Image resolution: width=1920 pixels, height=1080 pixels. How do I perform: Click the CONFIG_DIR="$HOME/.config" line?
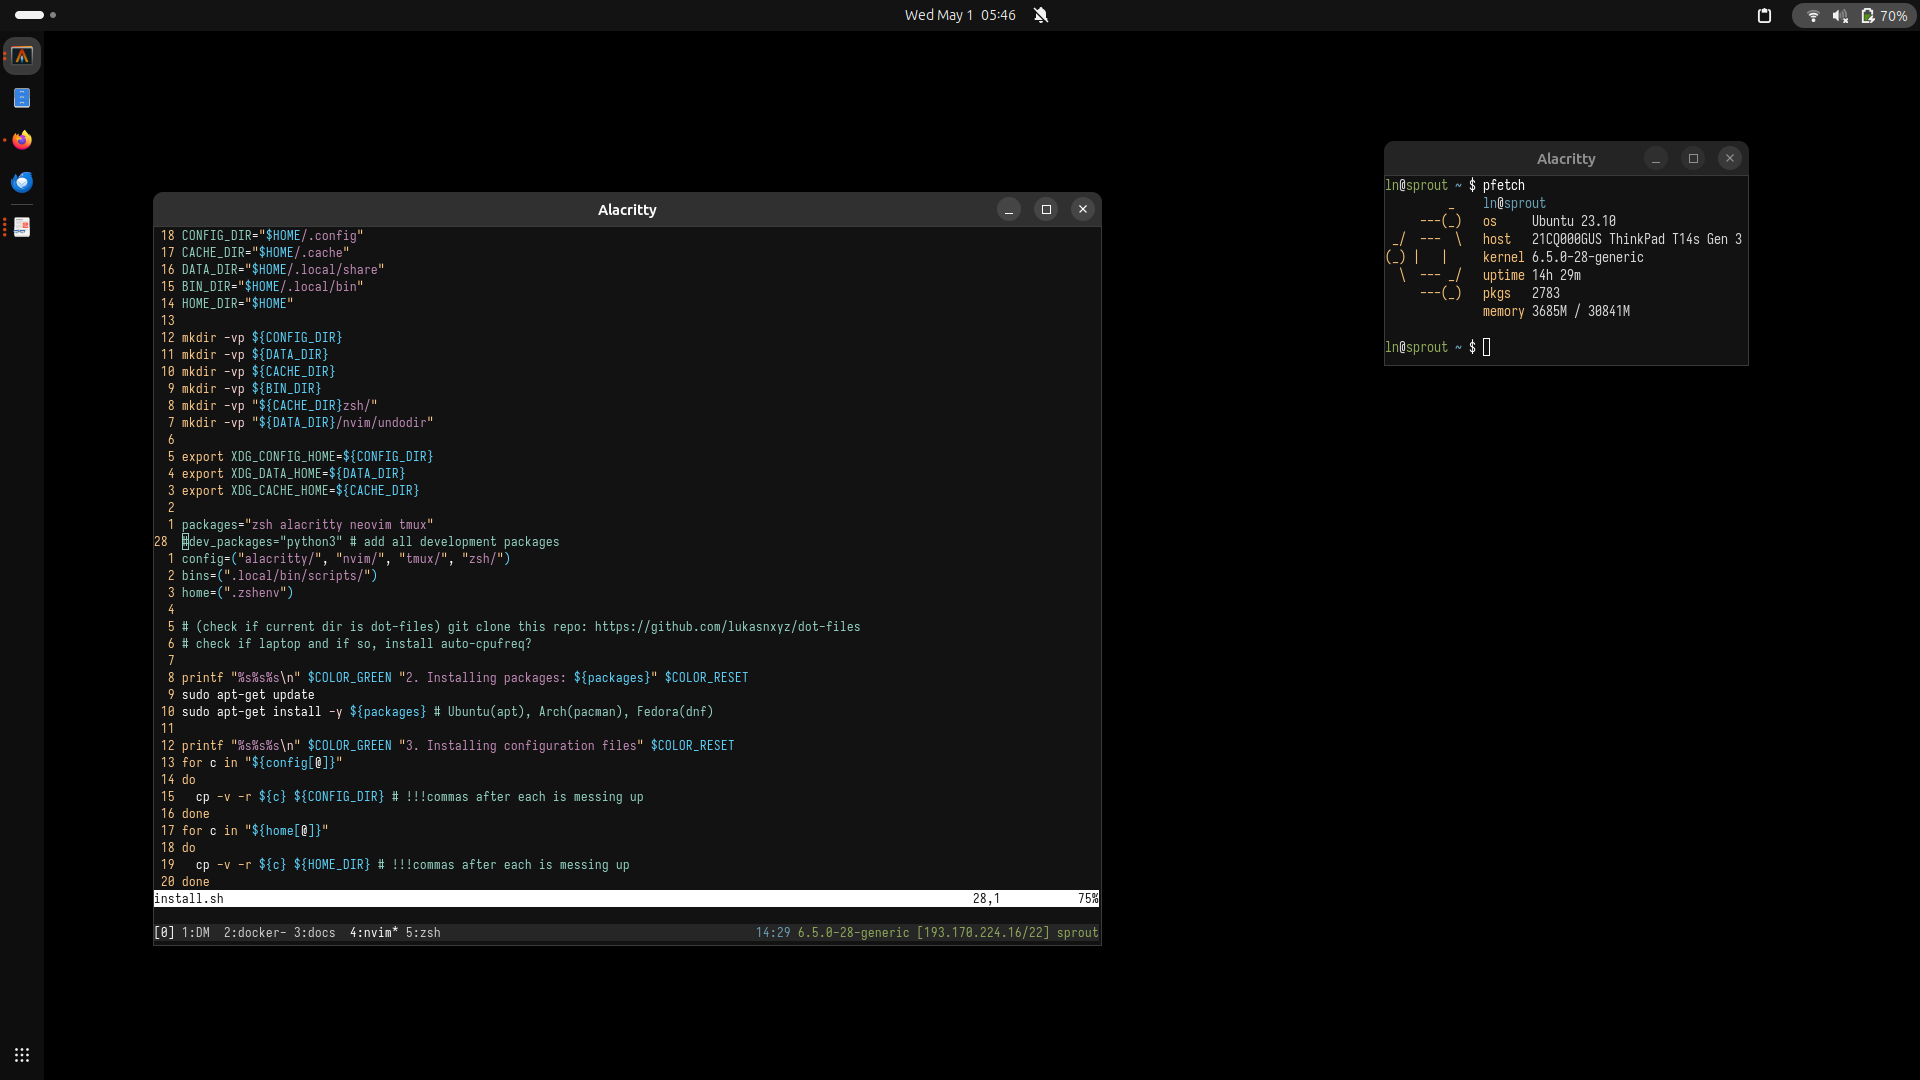point(273,236)
